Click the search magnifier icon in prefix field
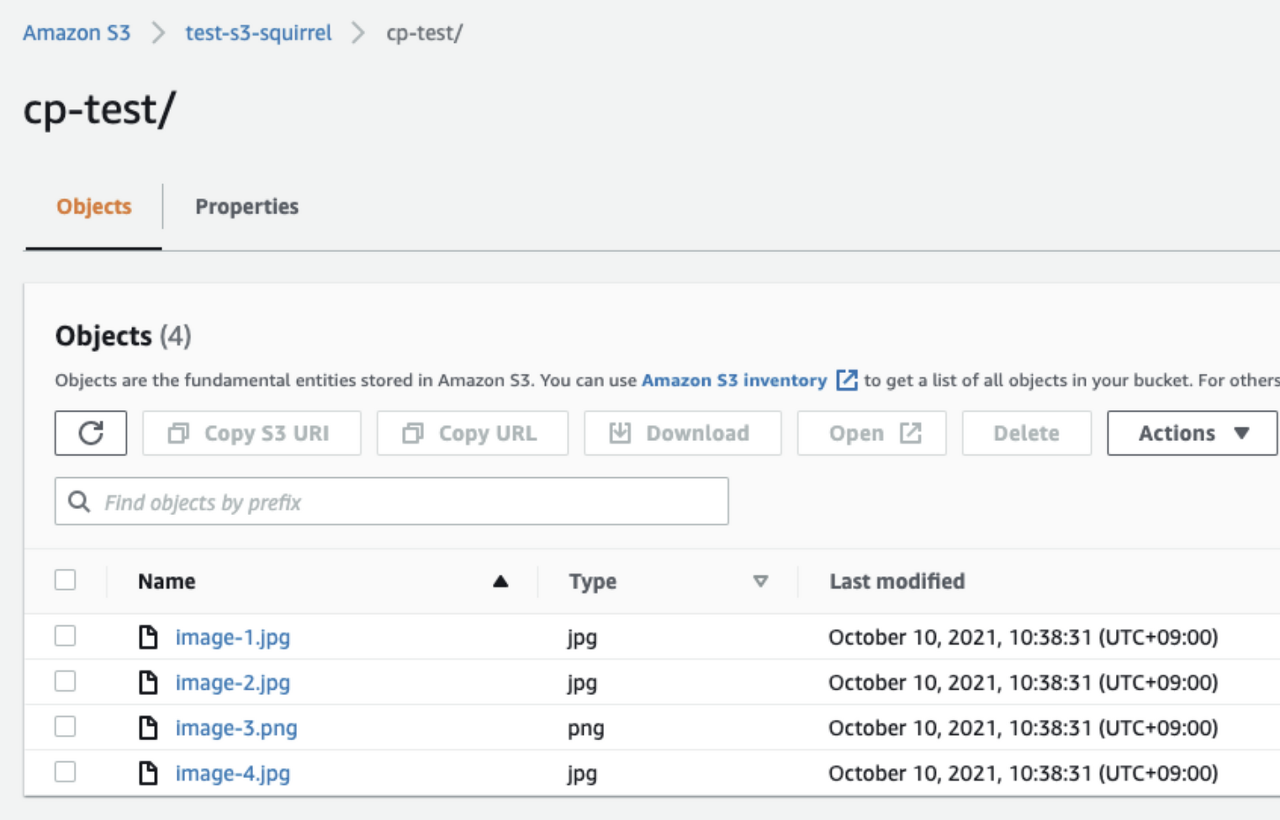 tap(79, 502)
